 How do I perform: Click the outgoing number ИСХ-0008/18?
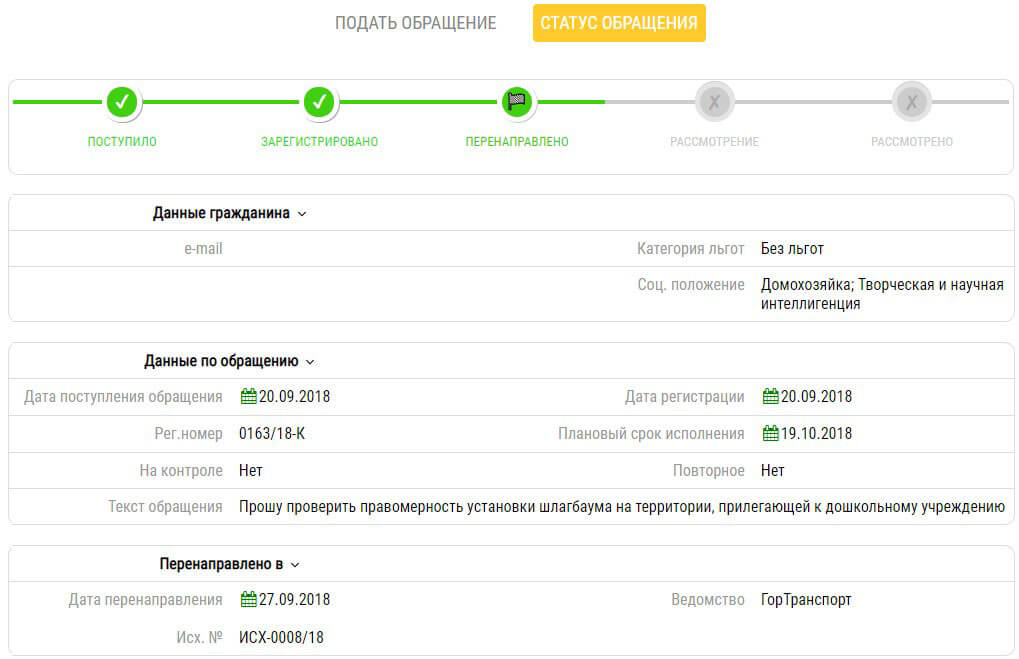[x=281, y=637]
